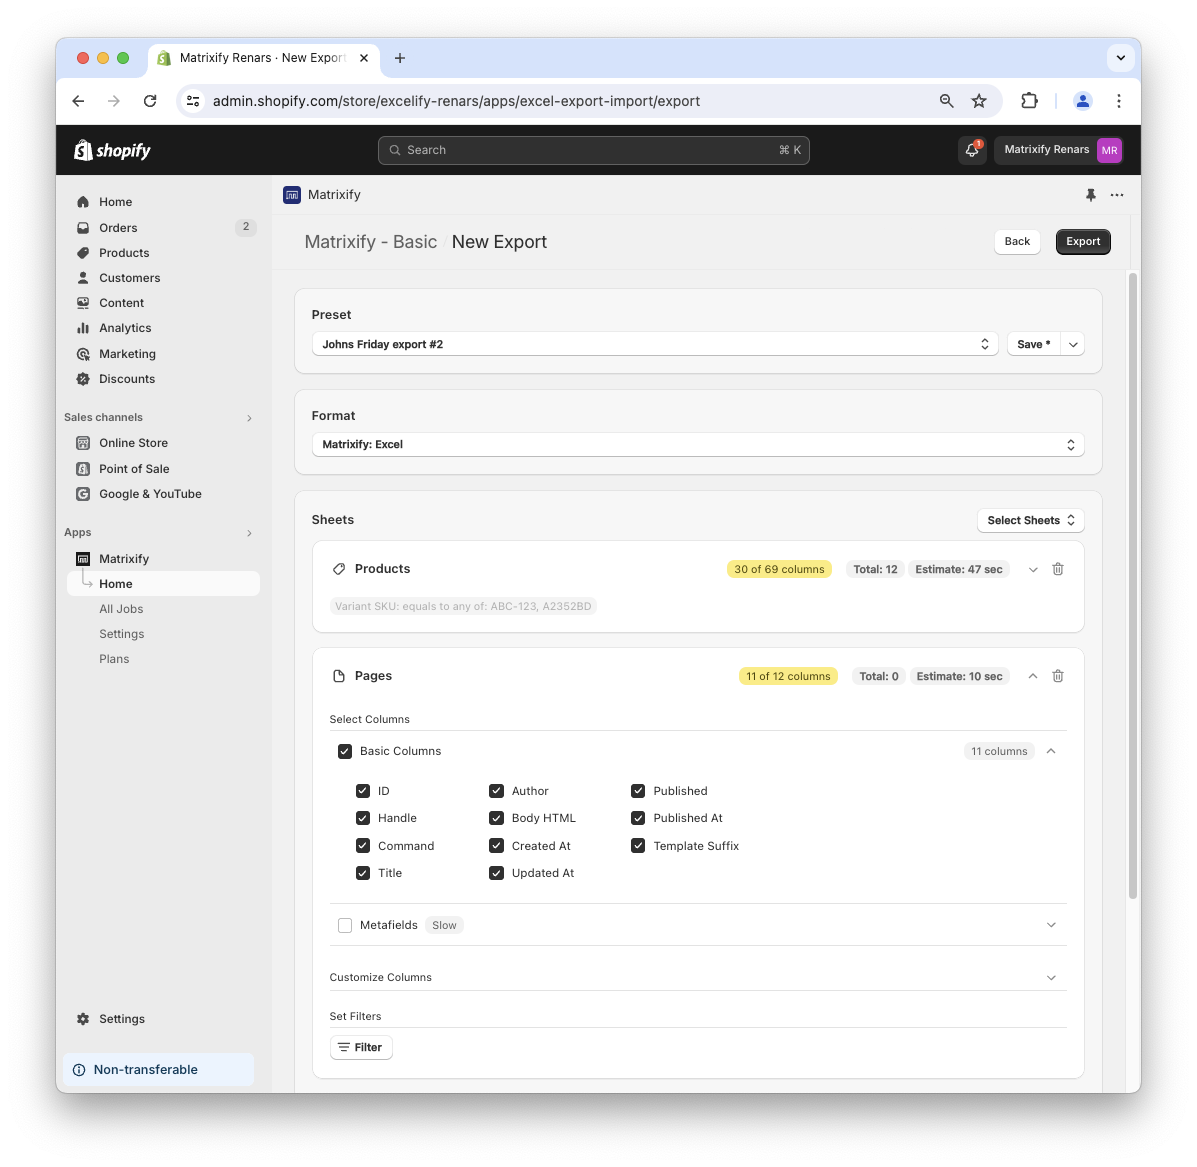Pin the Matrixify app using pin icon
Image resolution: width=1197 pixels, height=1167 pixels.
pyautogui.click(x=1090, y=195)
